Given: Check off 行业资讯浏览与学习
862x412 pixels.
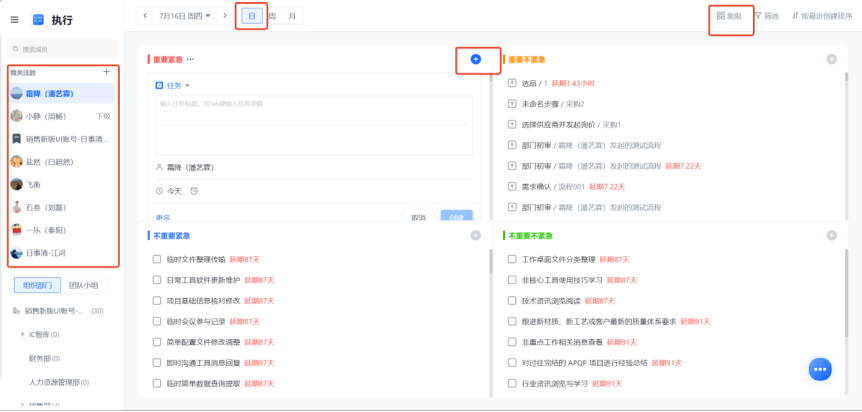Looking at the screenshot, I should 512,383.
